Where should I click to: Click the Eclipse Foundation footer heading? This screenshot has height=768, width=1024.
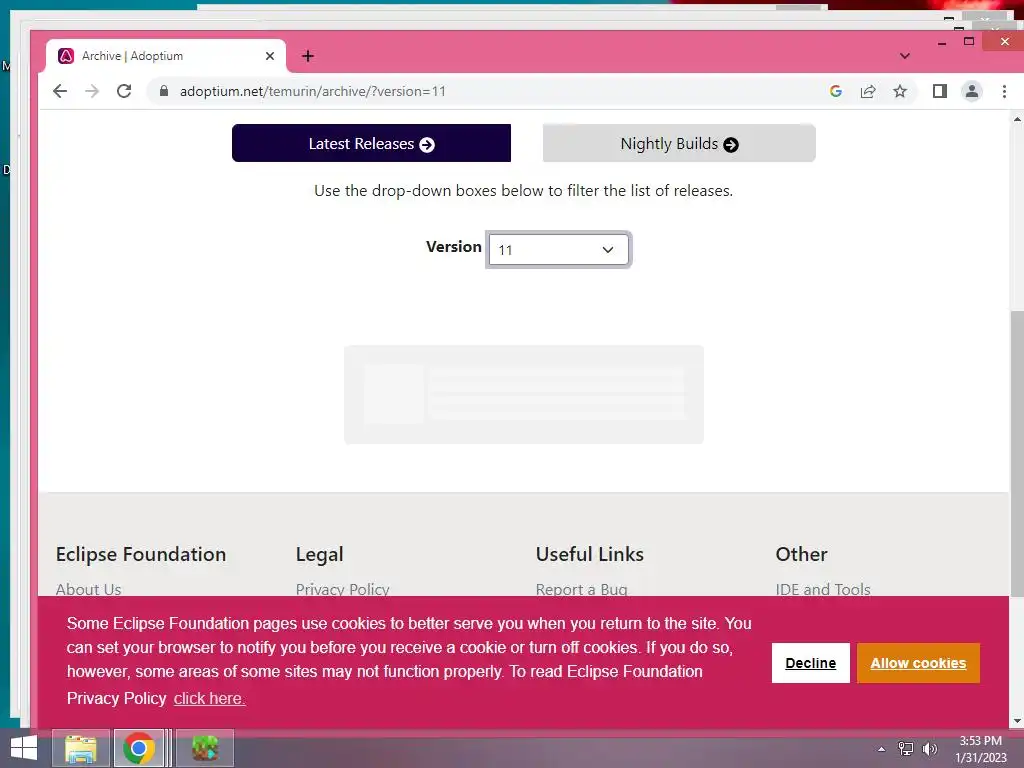tap(140, 554)
